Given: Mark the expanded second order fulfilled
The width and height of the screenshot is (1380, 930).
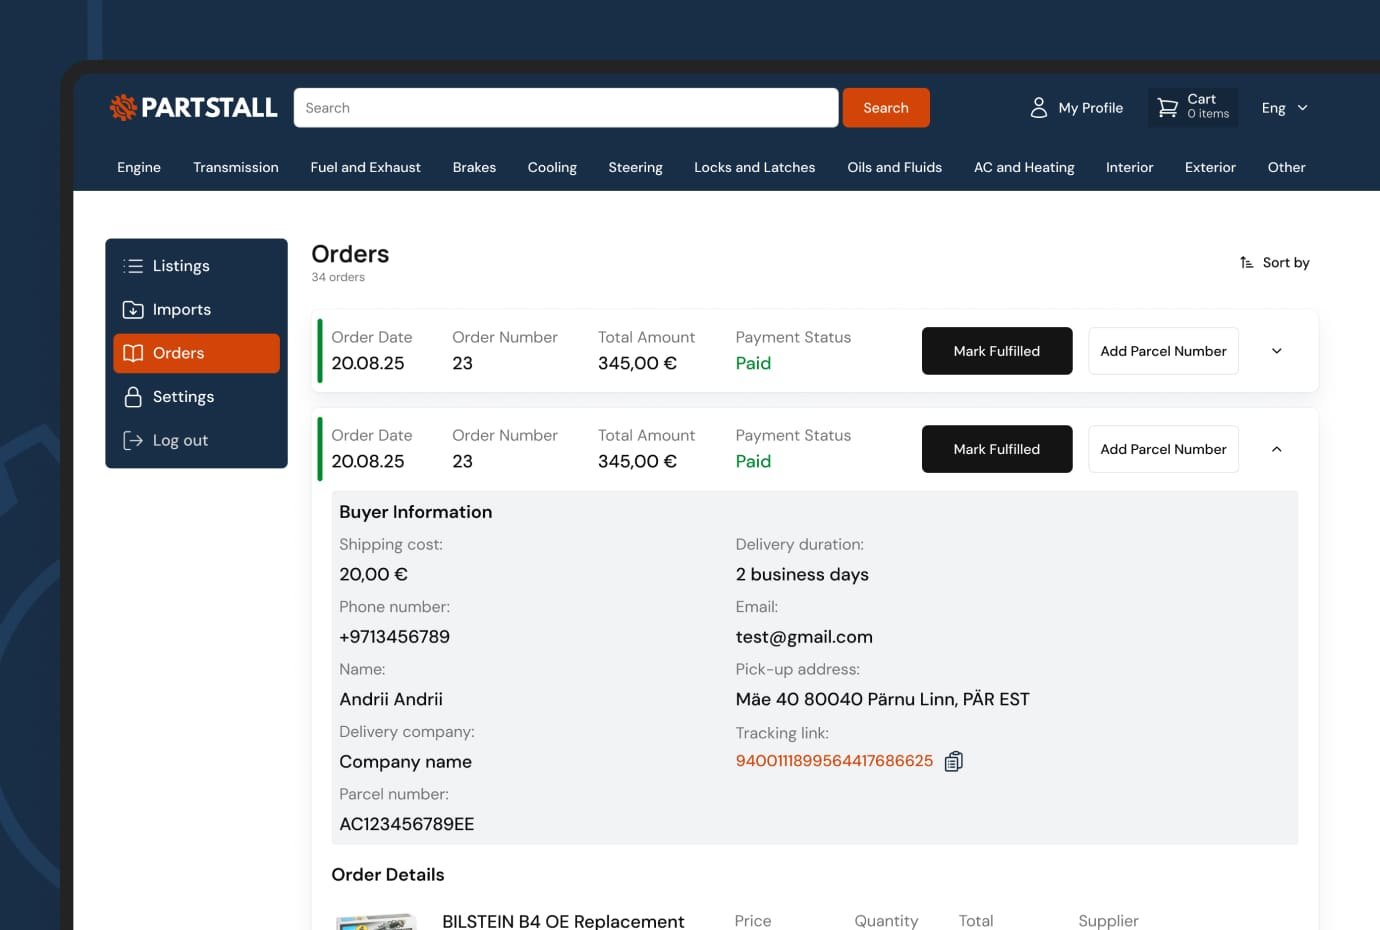Looking at the screenshot, I should tap(997, 449).
